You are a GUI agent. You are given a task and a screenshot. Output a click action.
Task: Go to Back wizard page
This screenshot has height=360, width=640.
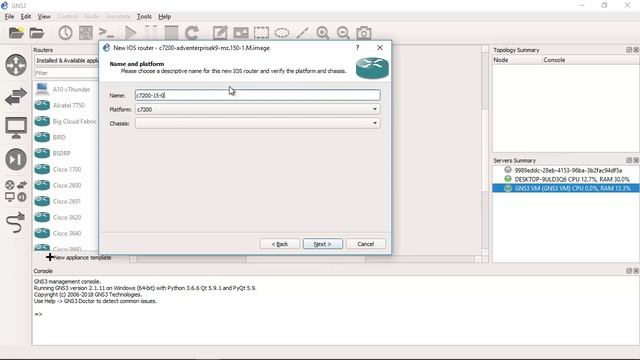click(x=280, y=244)
